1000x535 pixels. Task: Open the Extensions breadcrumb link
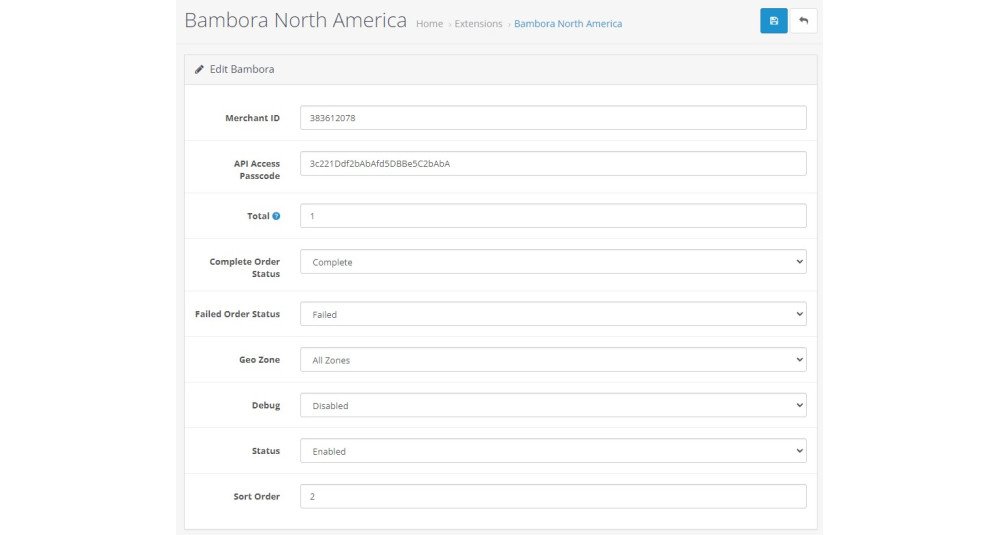pyautogui.click(x=478, y=24)
